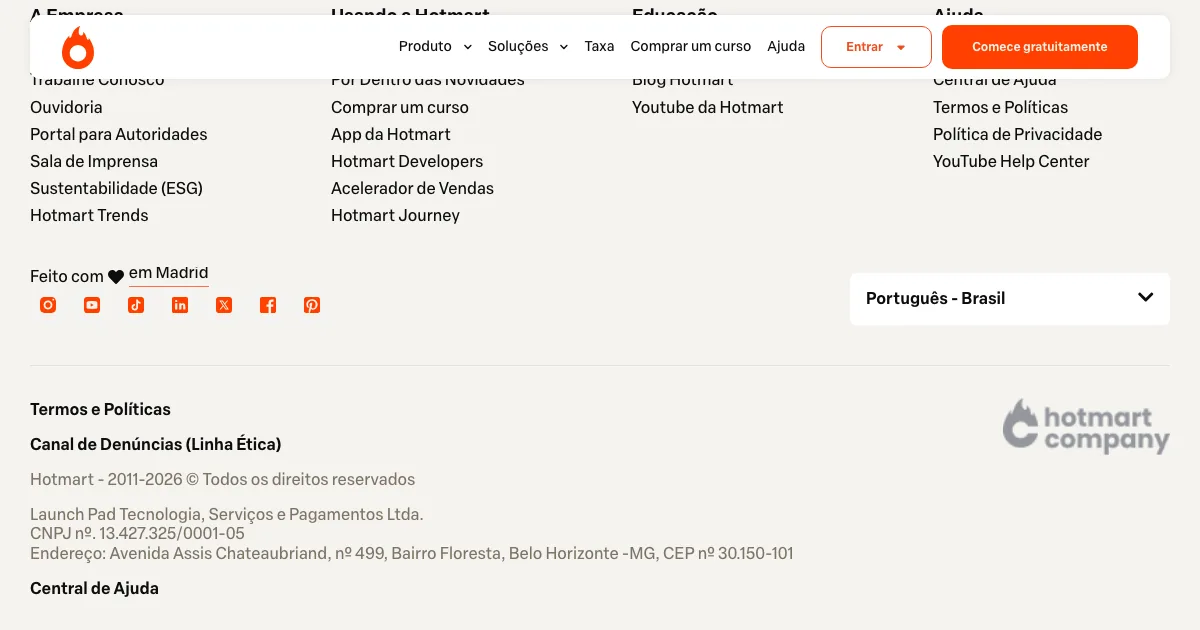Click Ajuda in the top navigation
The image size is (1200, 630).
tap(786, 47)
